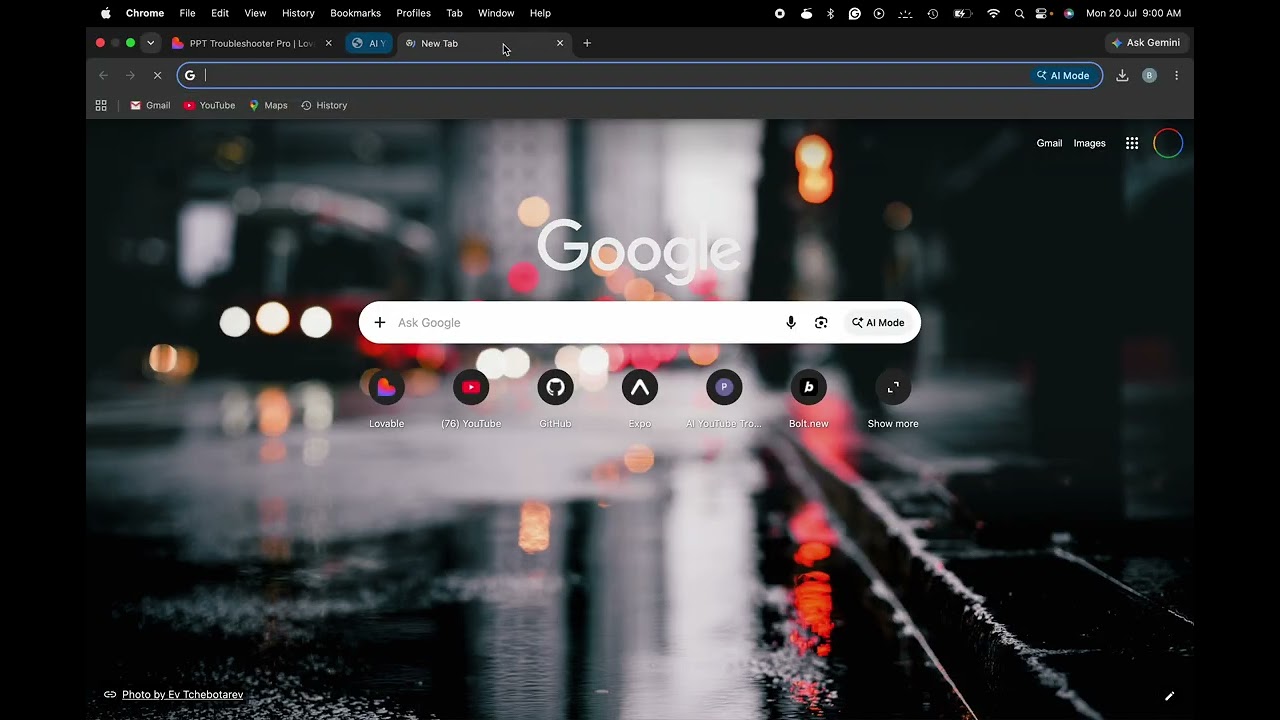This screenshot has width=1280, height=720.
Task: Go back to the previous page
Action: 103,75
